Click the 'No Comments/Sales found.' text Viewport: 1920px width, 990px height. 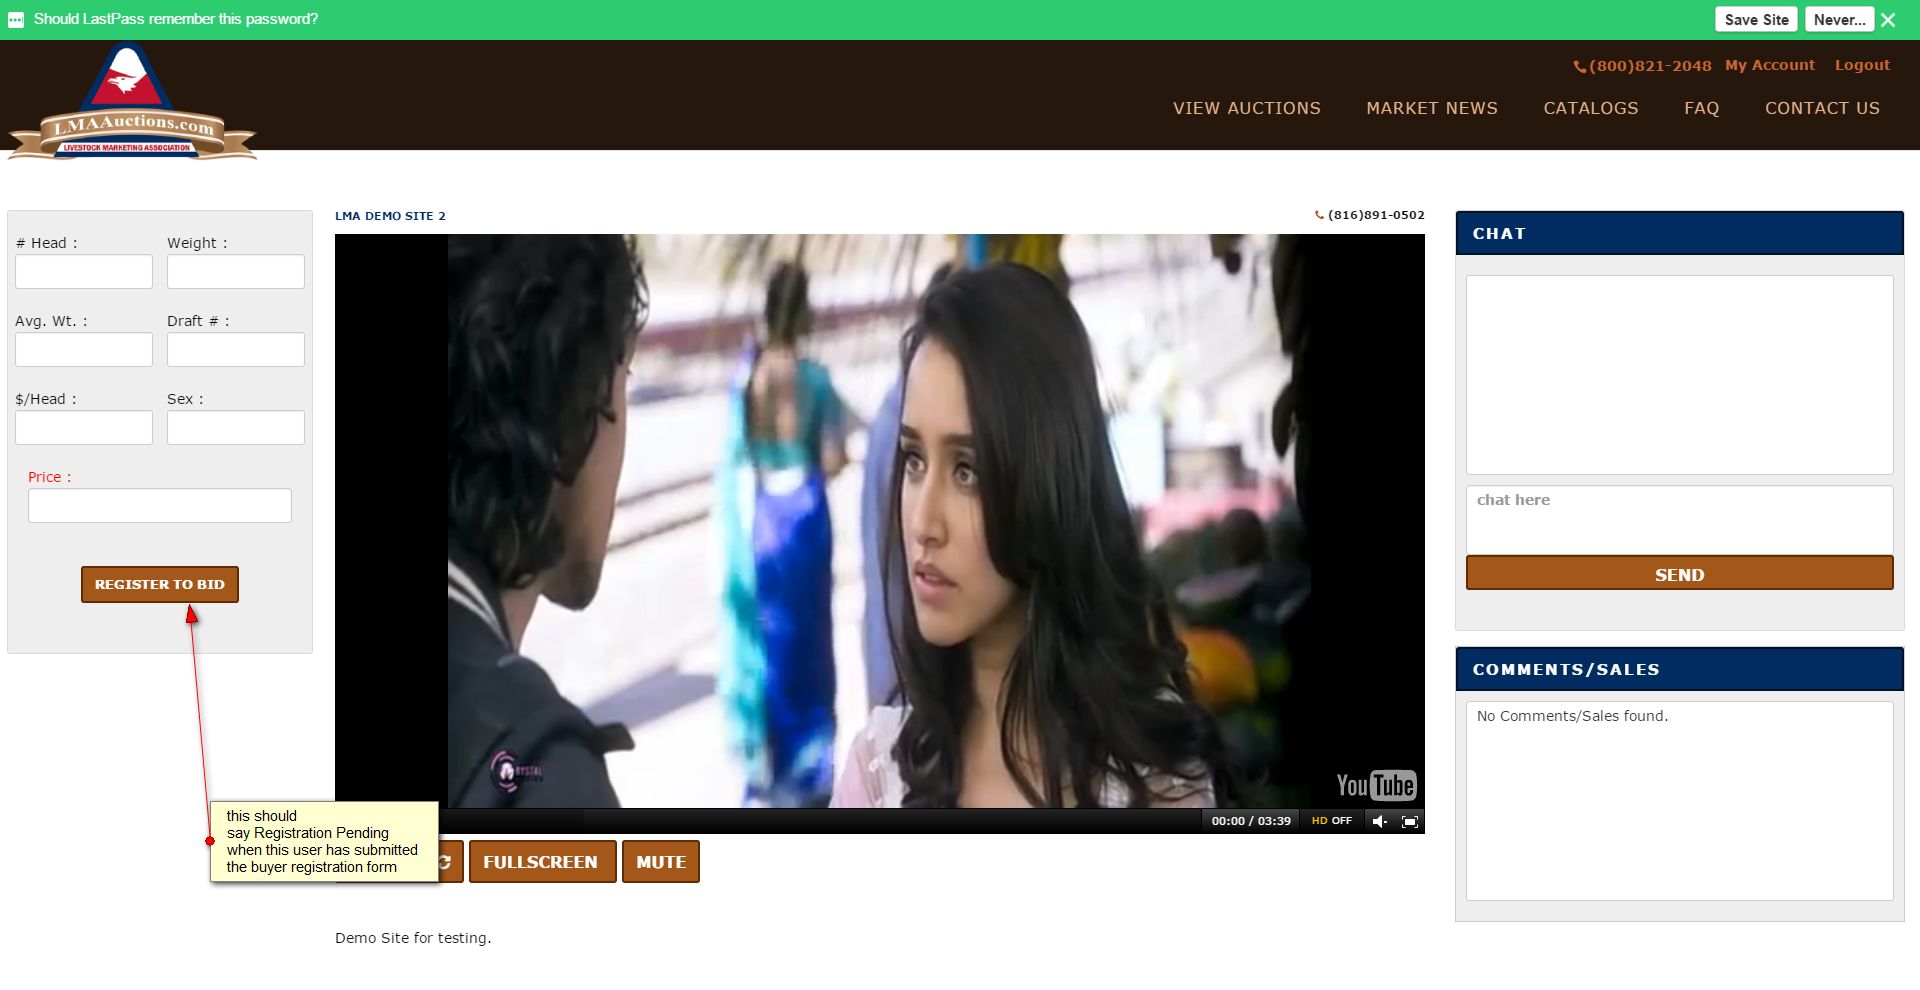click(1572, 716)
